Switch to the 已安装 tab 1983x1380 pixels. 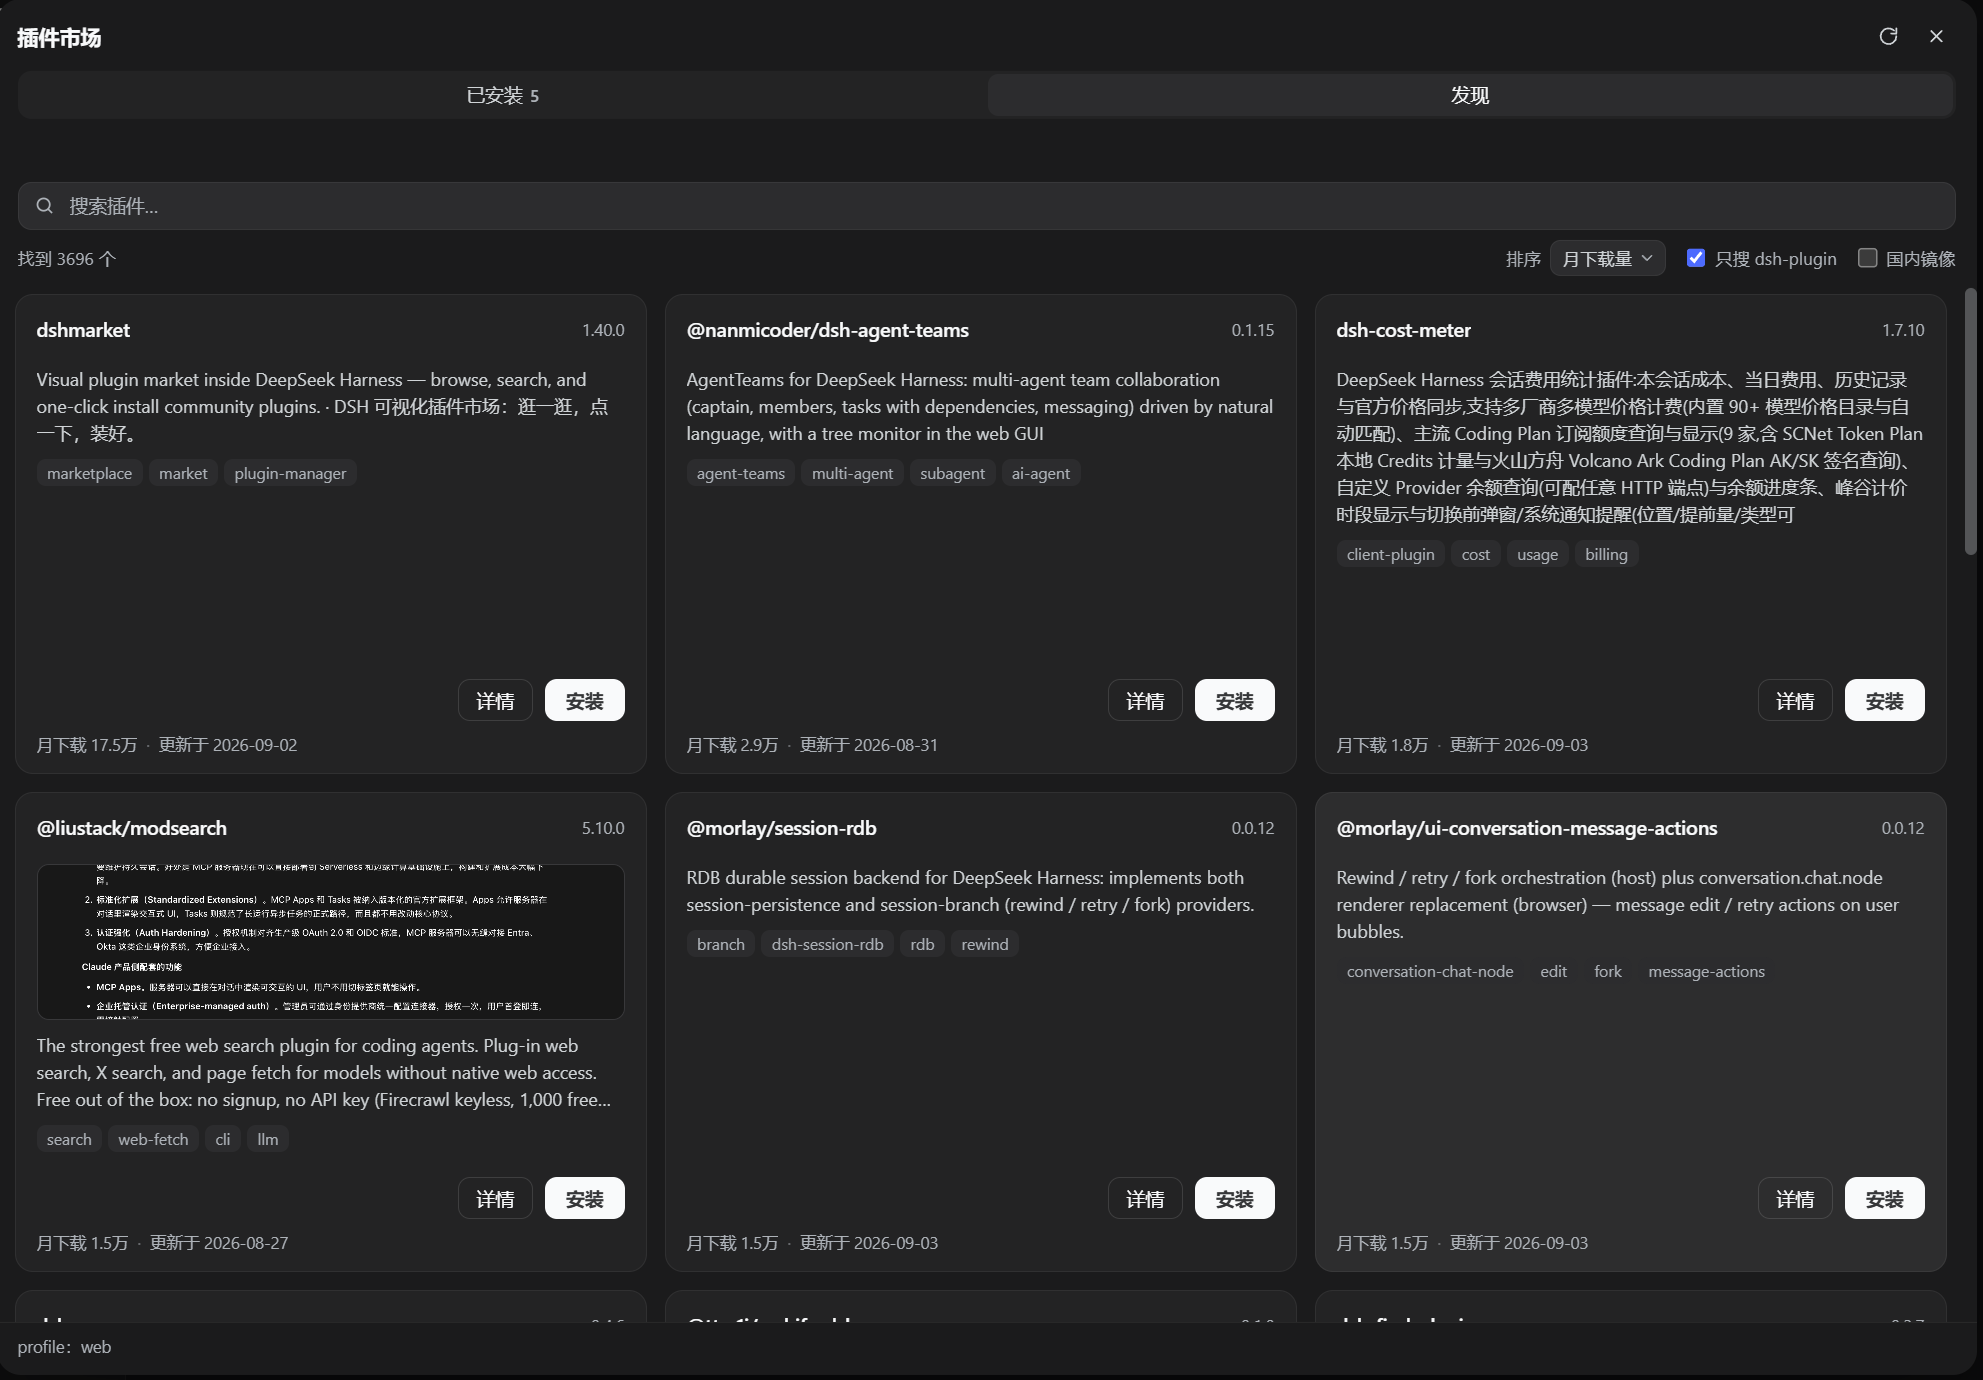pyautogui.click(x=502, y=95)
